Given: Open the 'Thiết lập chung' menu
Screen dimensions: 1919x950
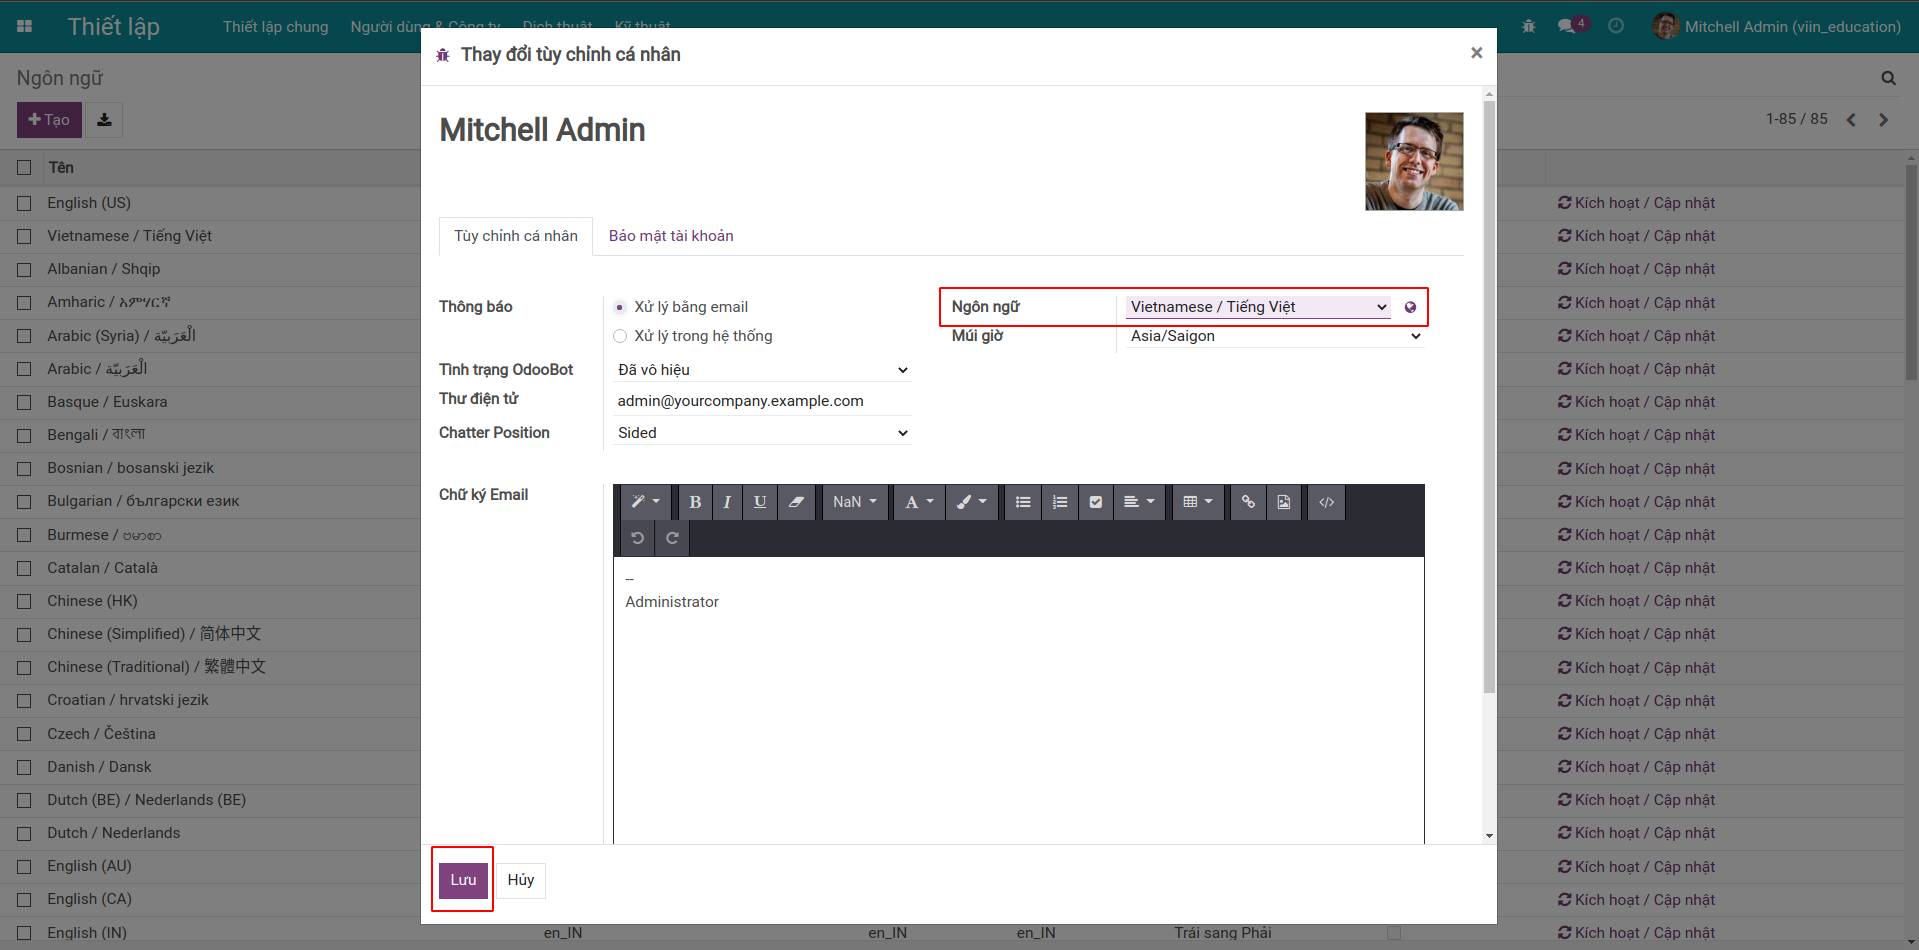Looking at the screenshot, I should coord(275,27).
